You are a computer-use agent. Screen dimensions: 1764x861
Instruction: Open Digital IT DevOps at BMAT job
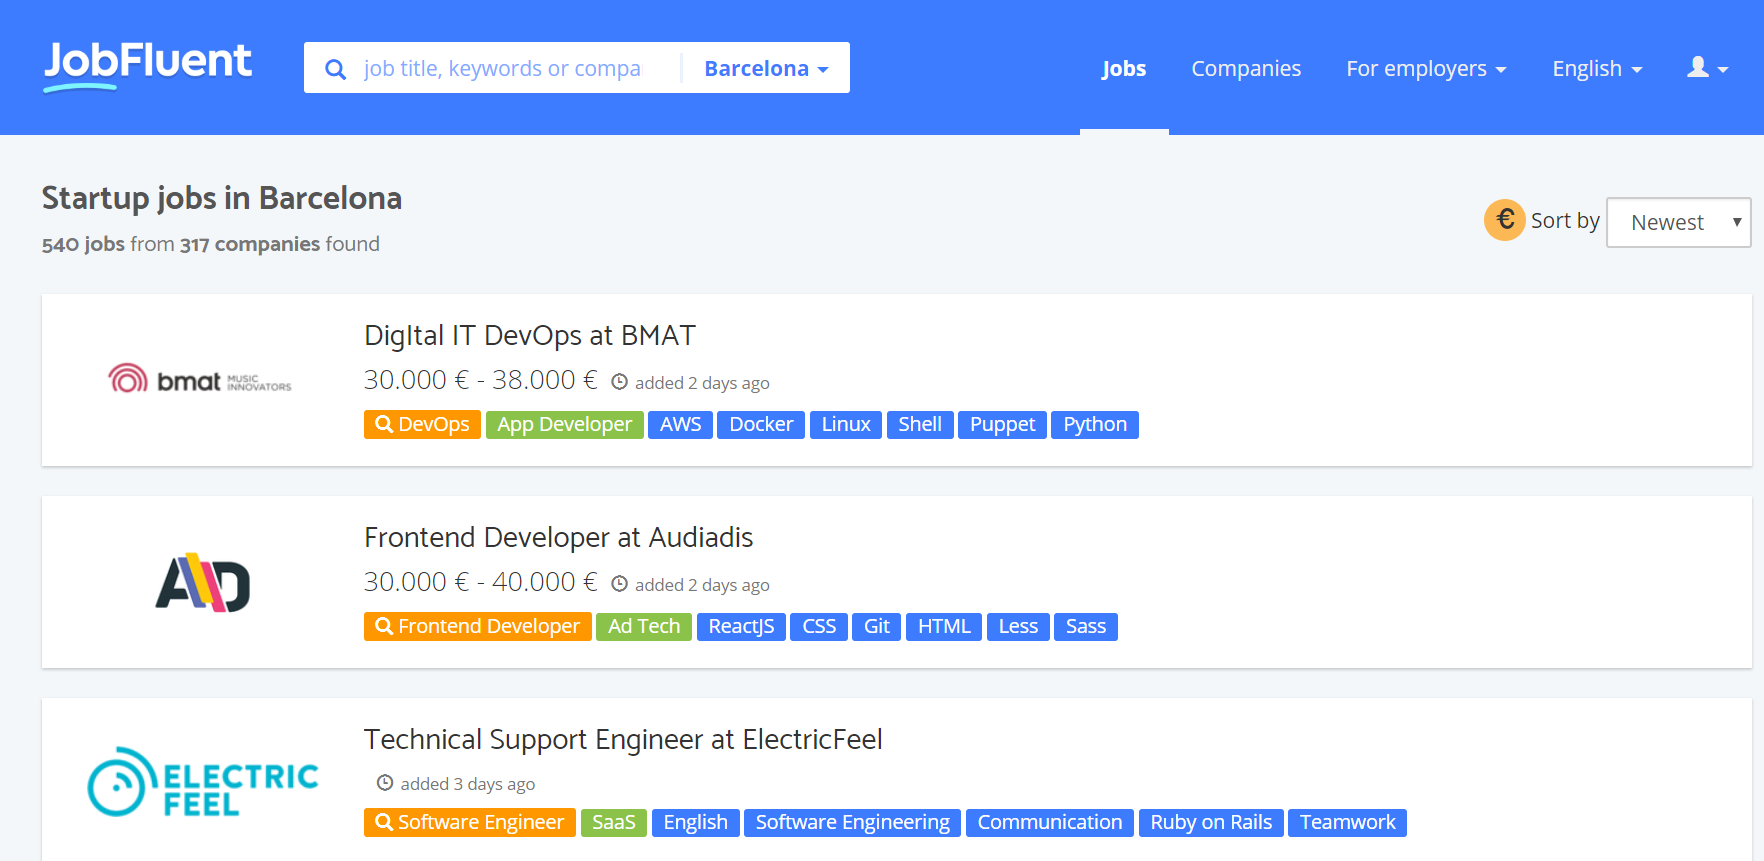530,336
